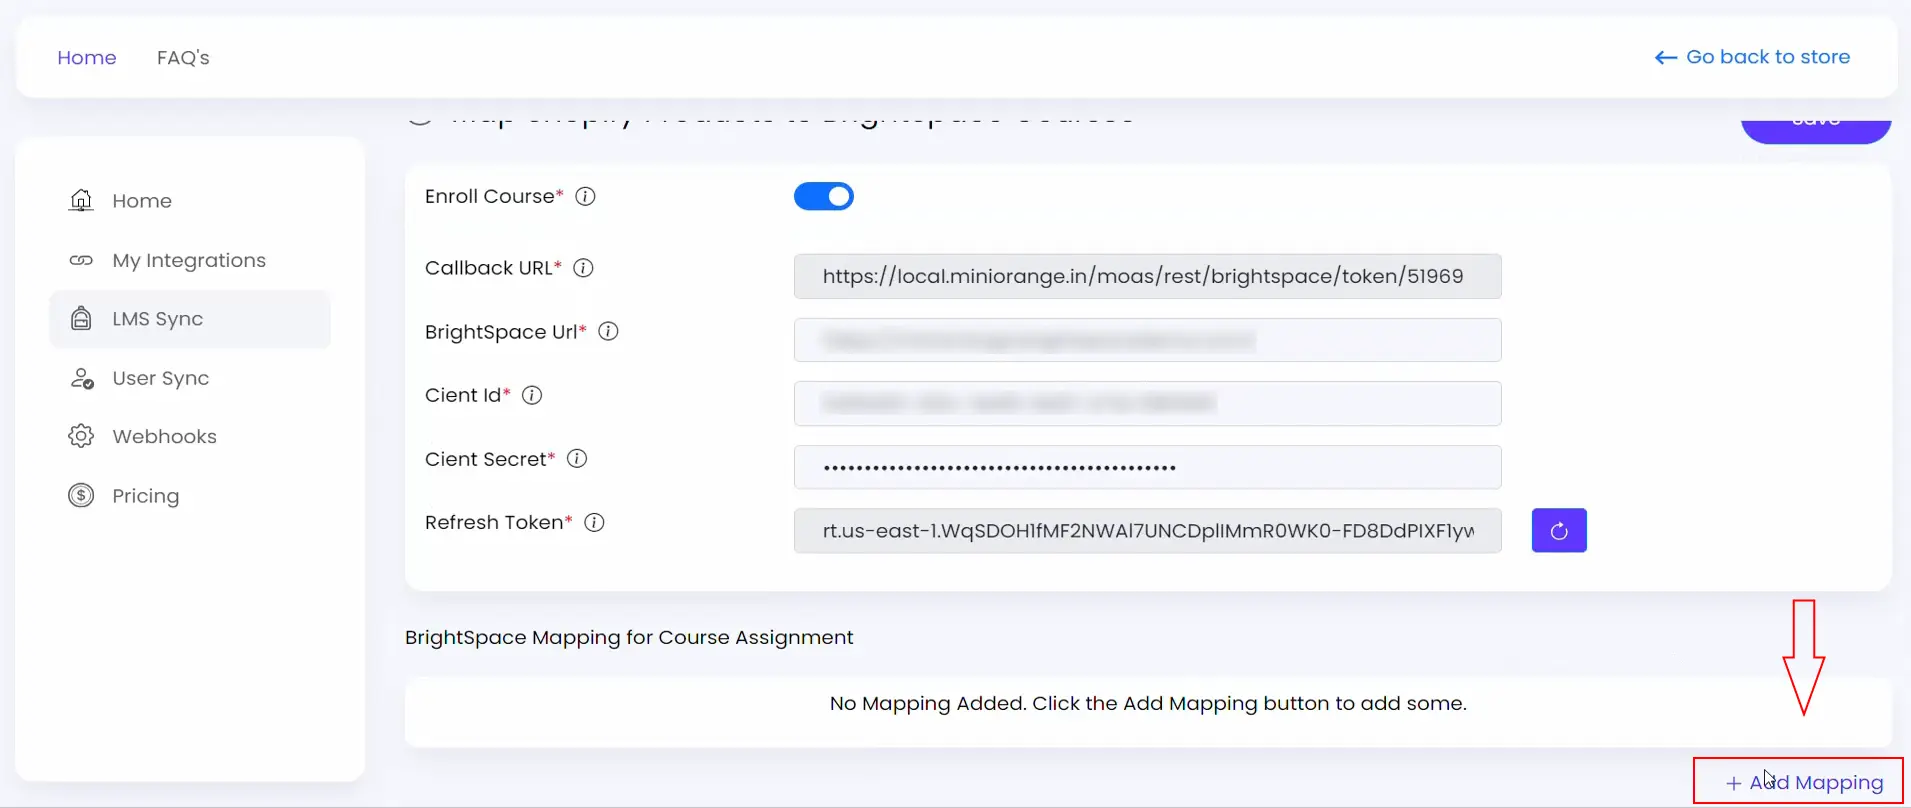Image resolution: width=1911 pixels, height=808 pixels.
Task: Select My Integrations in the sidebar
Action: tap(190, 260)
